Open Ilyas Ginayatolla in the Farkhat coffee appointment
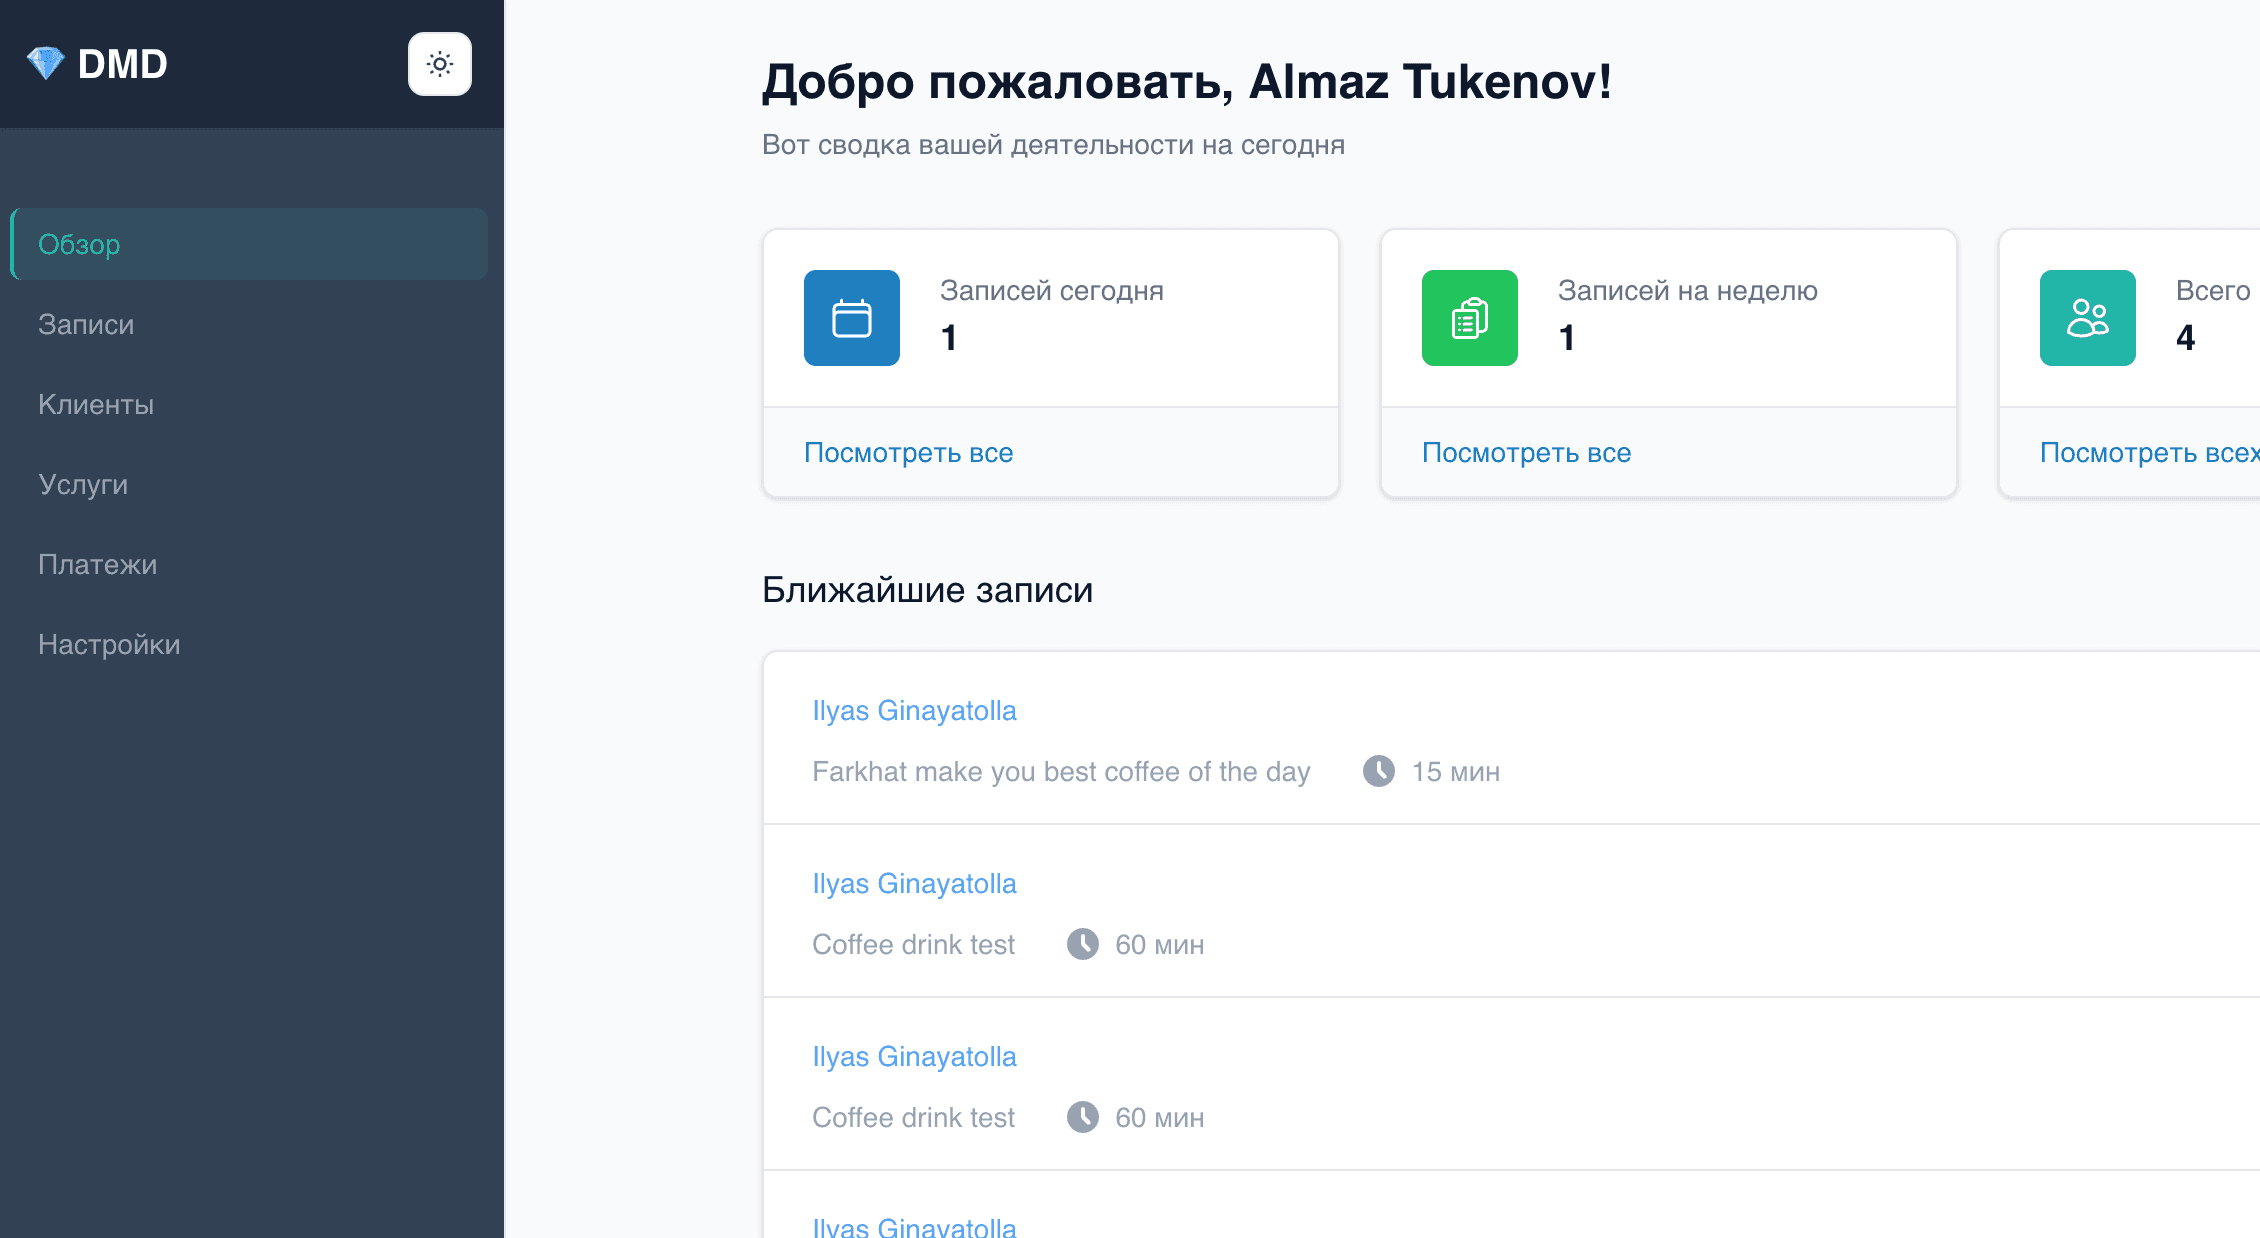 [x=914, y=710]
